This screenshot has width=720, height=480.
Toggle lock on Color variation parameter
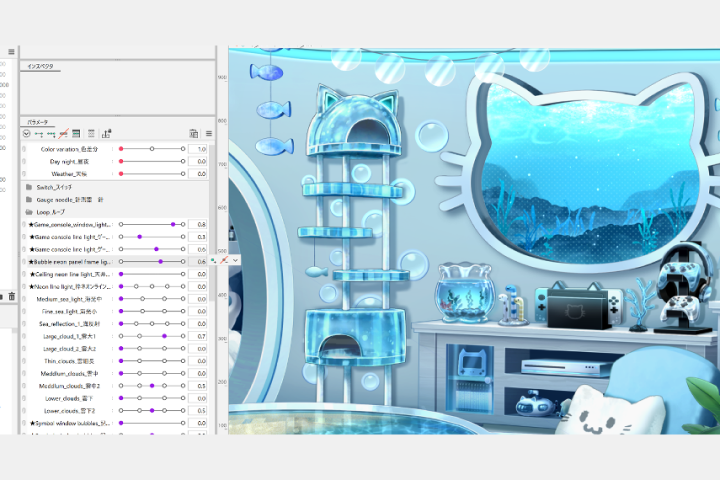coord(24,149)
